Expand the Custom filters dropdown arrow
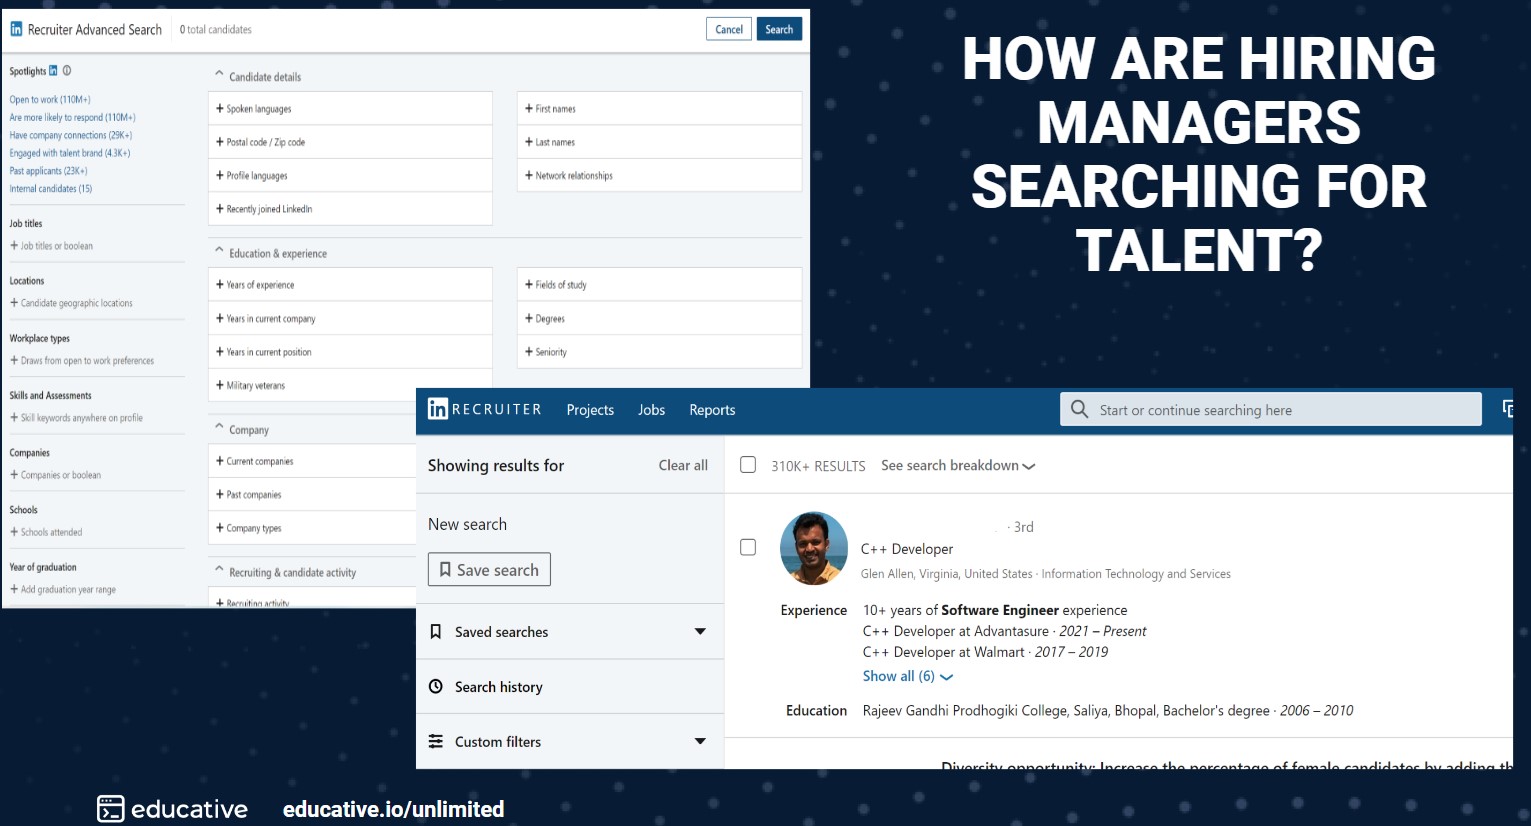The width and height of the screenshot is (1531, 826). pos(700,741)
